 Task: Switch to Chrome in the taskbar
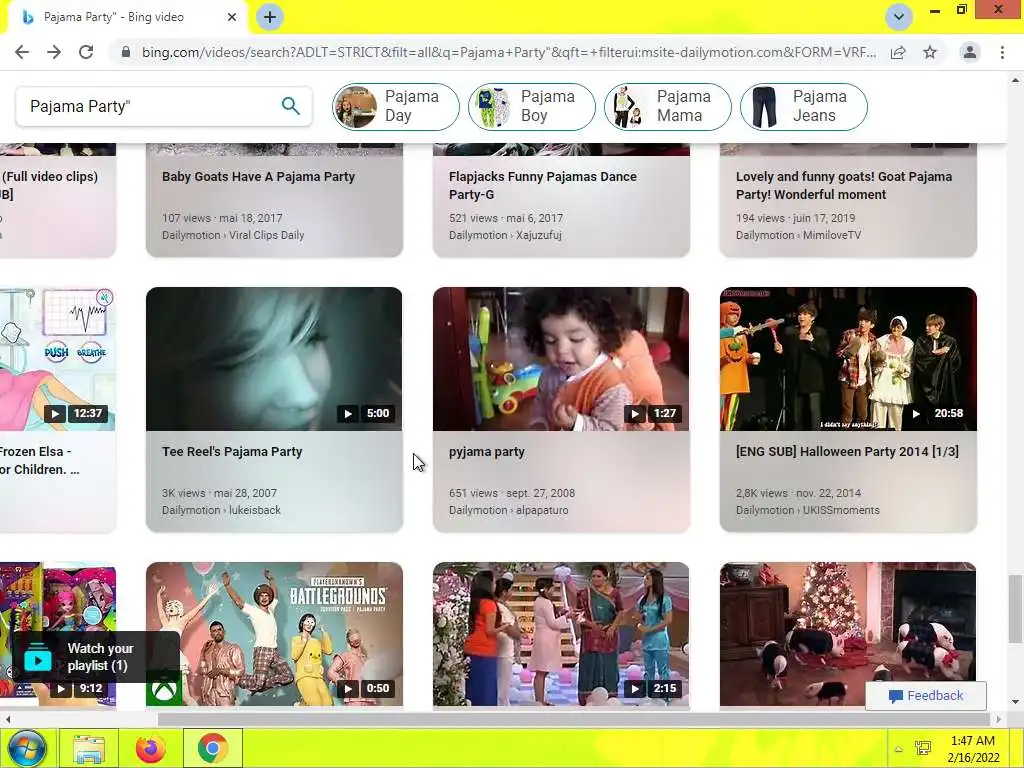pyautogui.click(x=212, y=748)
